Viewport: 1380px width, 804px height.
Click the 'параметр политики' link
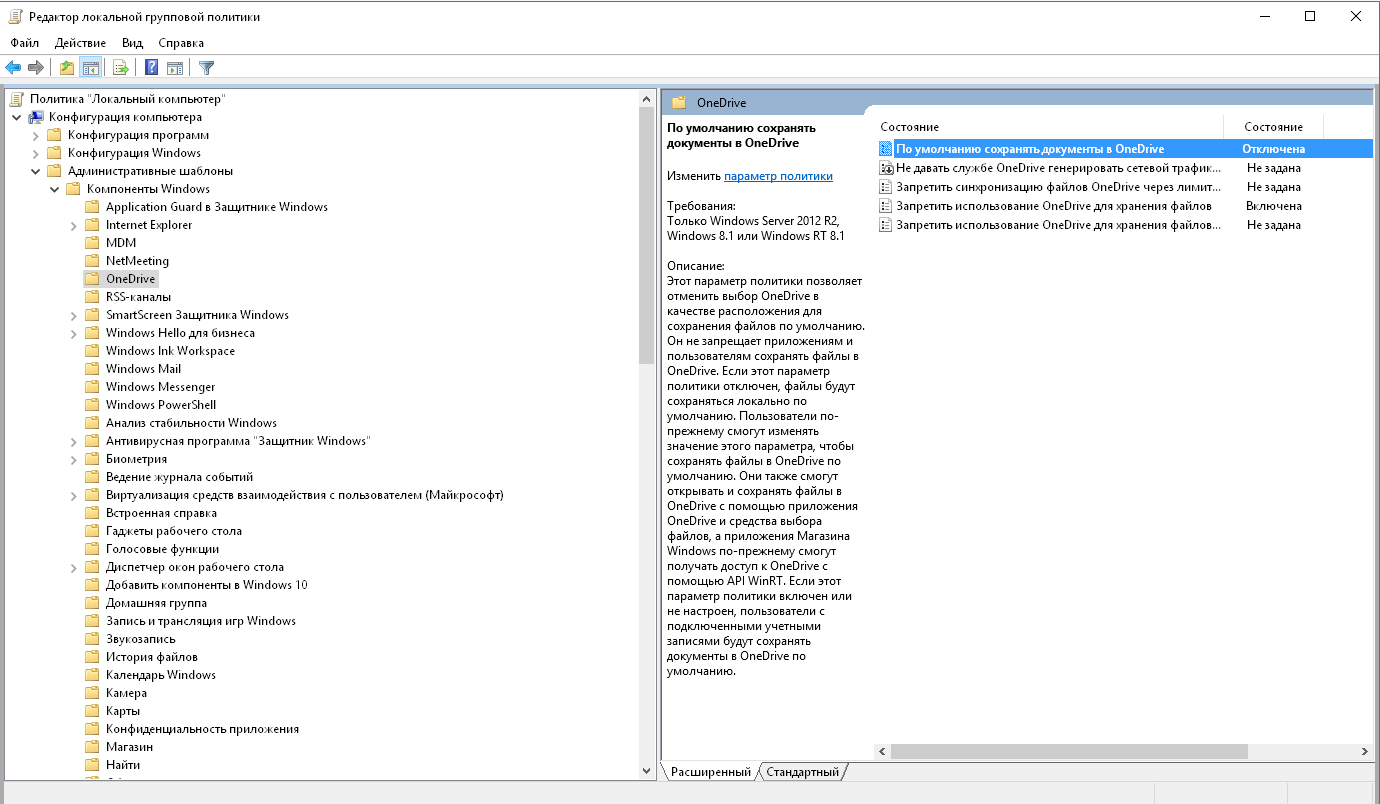tap(778, 175)
